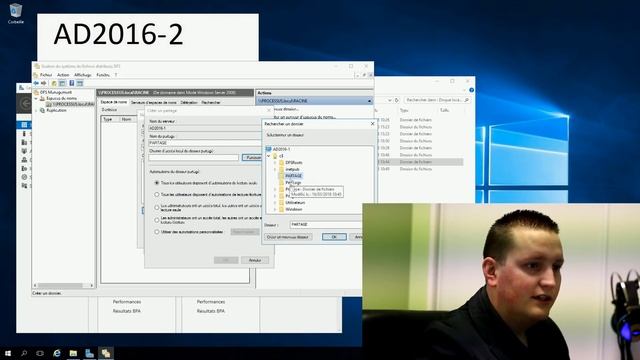640x360 pixels.
Task: Switch to the Espace de noms tab
Action: [114, 102]
